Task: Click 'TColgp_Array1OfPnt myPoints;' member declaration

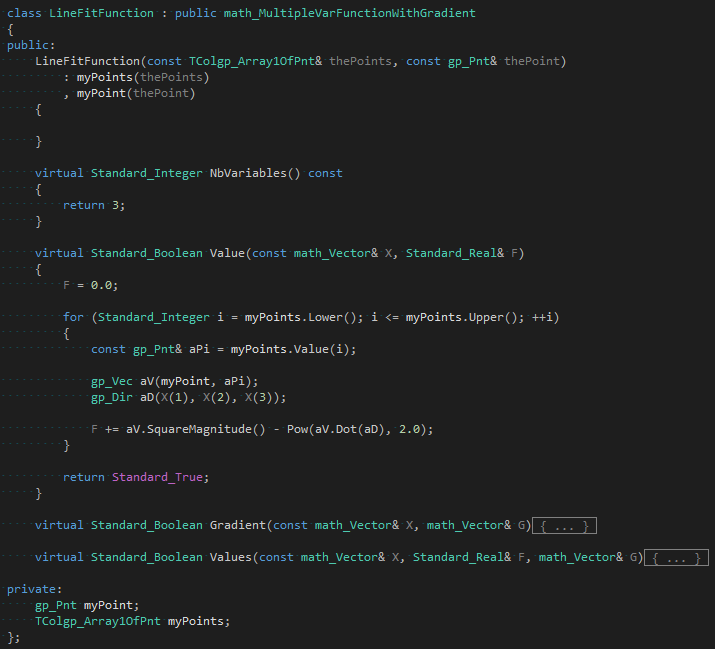Action: (133, 621)
